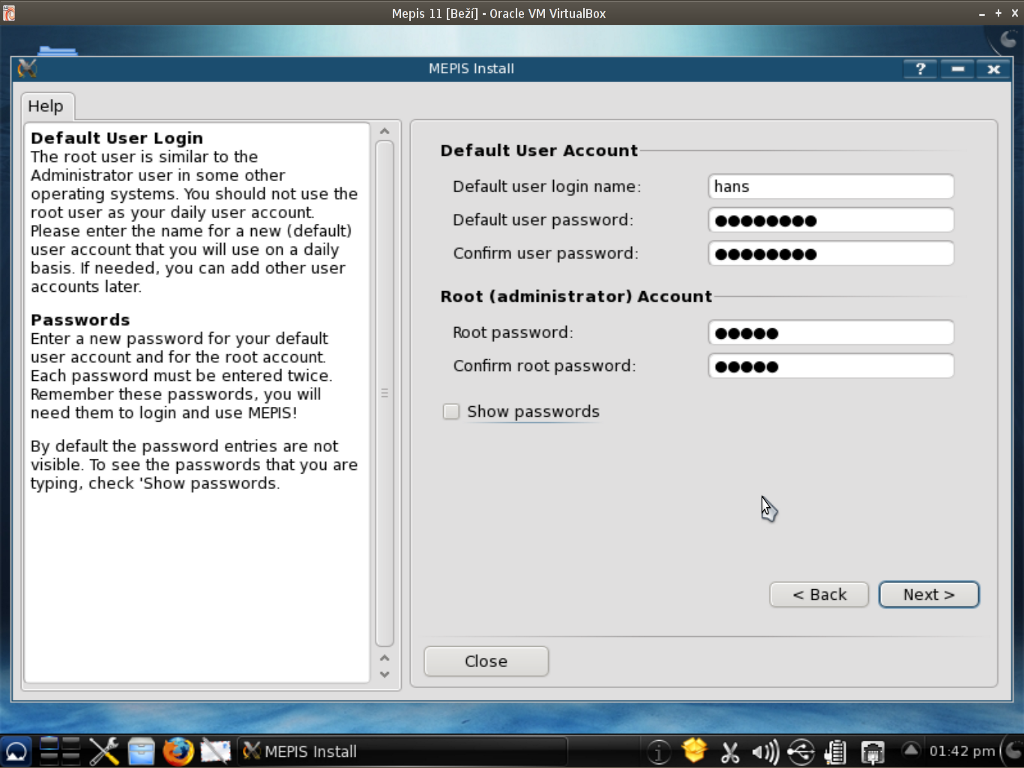Click the Default User Login heading

coord(117,138)
